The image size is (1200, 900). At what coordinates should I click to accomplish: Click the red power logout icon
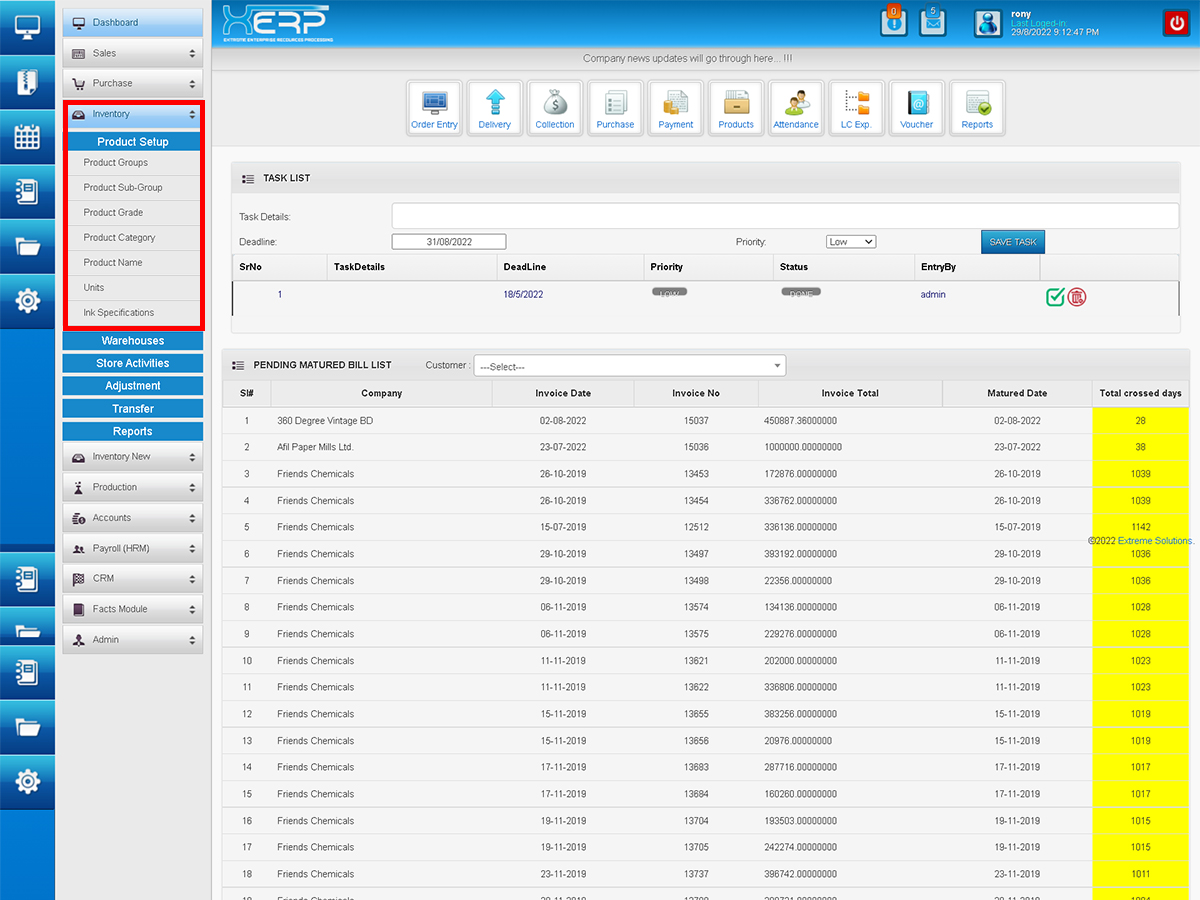click(x=1175, y=23)
